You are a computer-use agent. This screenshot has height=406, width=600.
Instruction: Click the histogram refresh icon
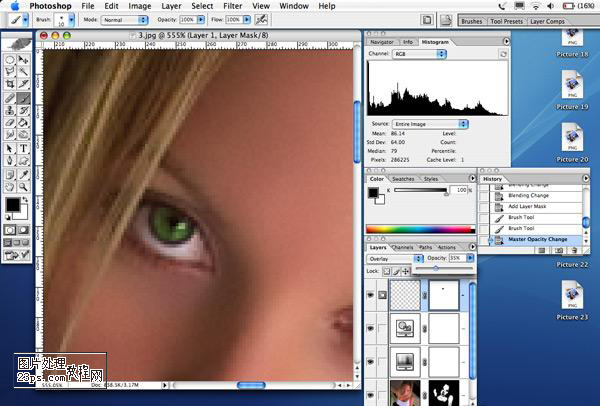pos(503,54)
